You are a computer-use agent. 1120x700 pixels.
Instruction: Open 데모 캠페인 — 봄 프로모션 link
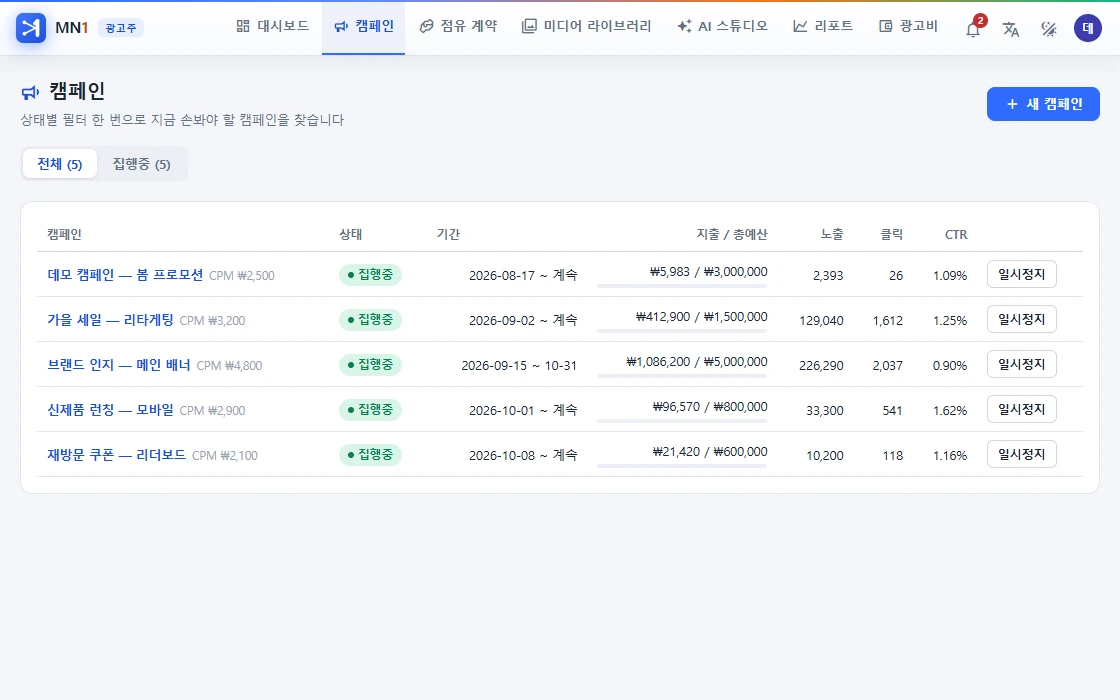pyautogui.click(x=125, y=275)
